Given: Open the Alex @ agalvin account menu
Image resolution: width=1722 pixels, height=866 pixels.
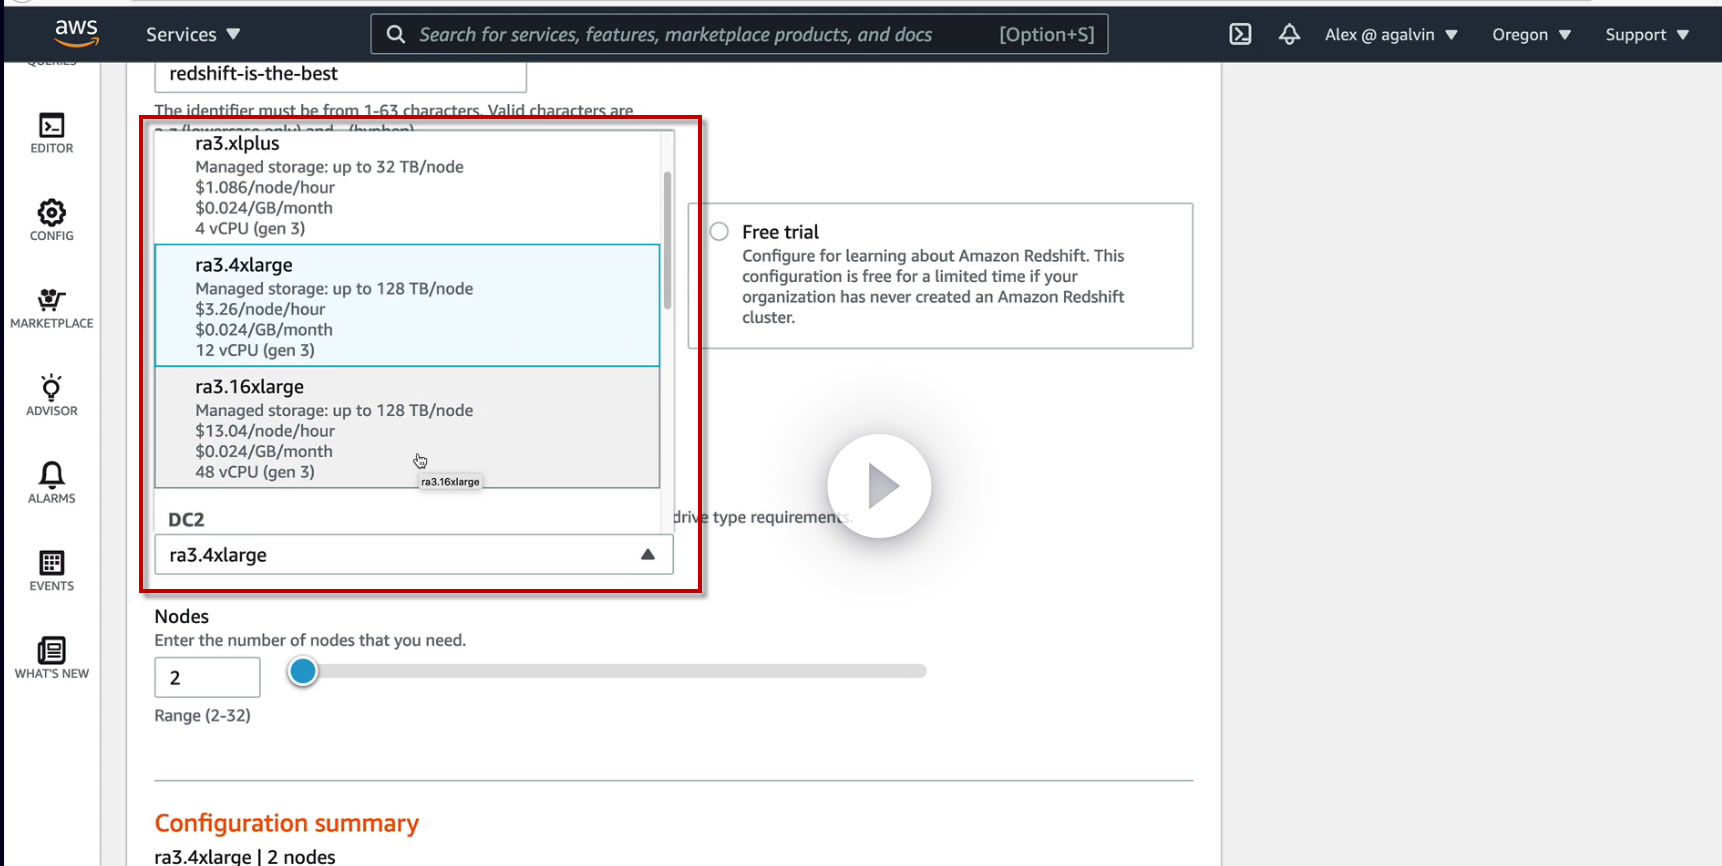Looking at the screenshot, I should pos(1391,34).
